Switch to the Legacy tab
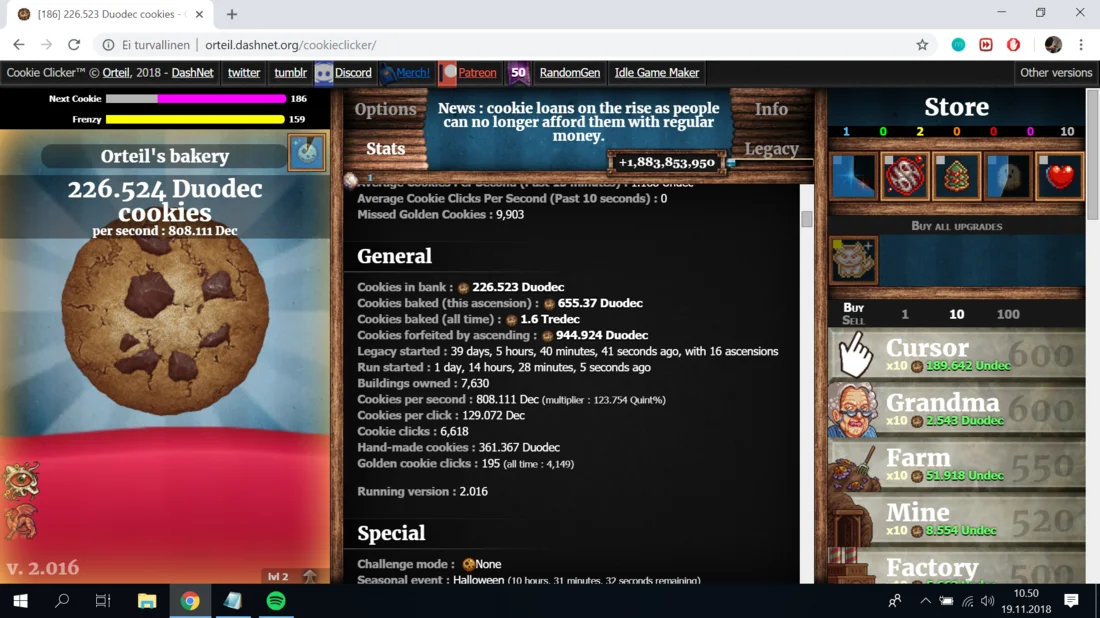1100x618 pixels. [771, 149]
